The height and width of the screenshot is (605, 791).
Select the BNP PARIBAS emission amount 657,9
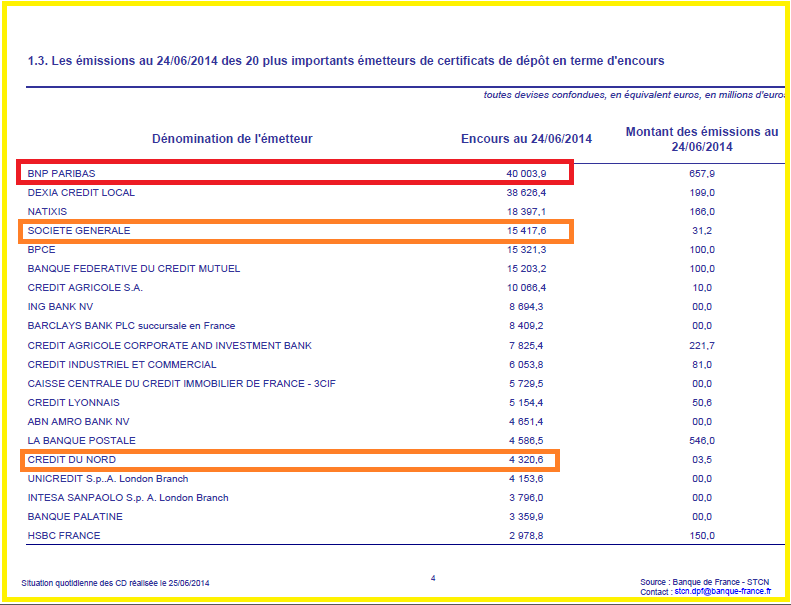click(x=702, y=174)
